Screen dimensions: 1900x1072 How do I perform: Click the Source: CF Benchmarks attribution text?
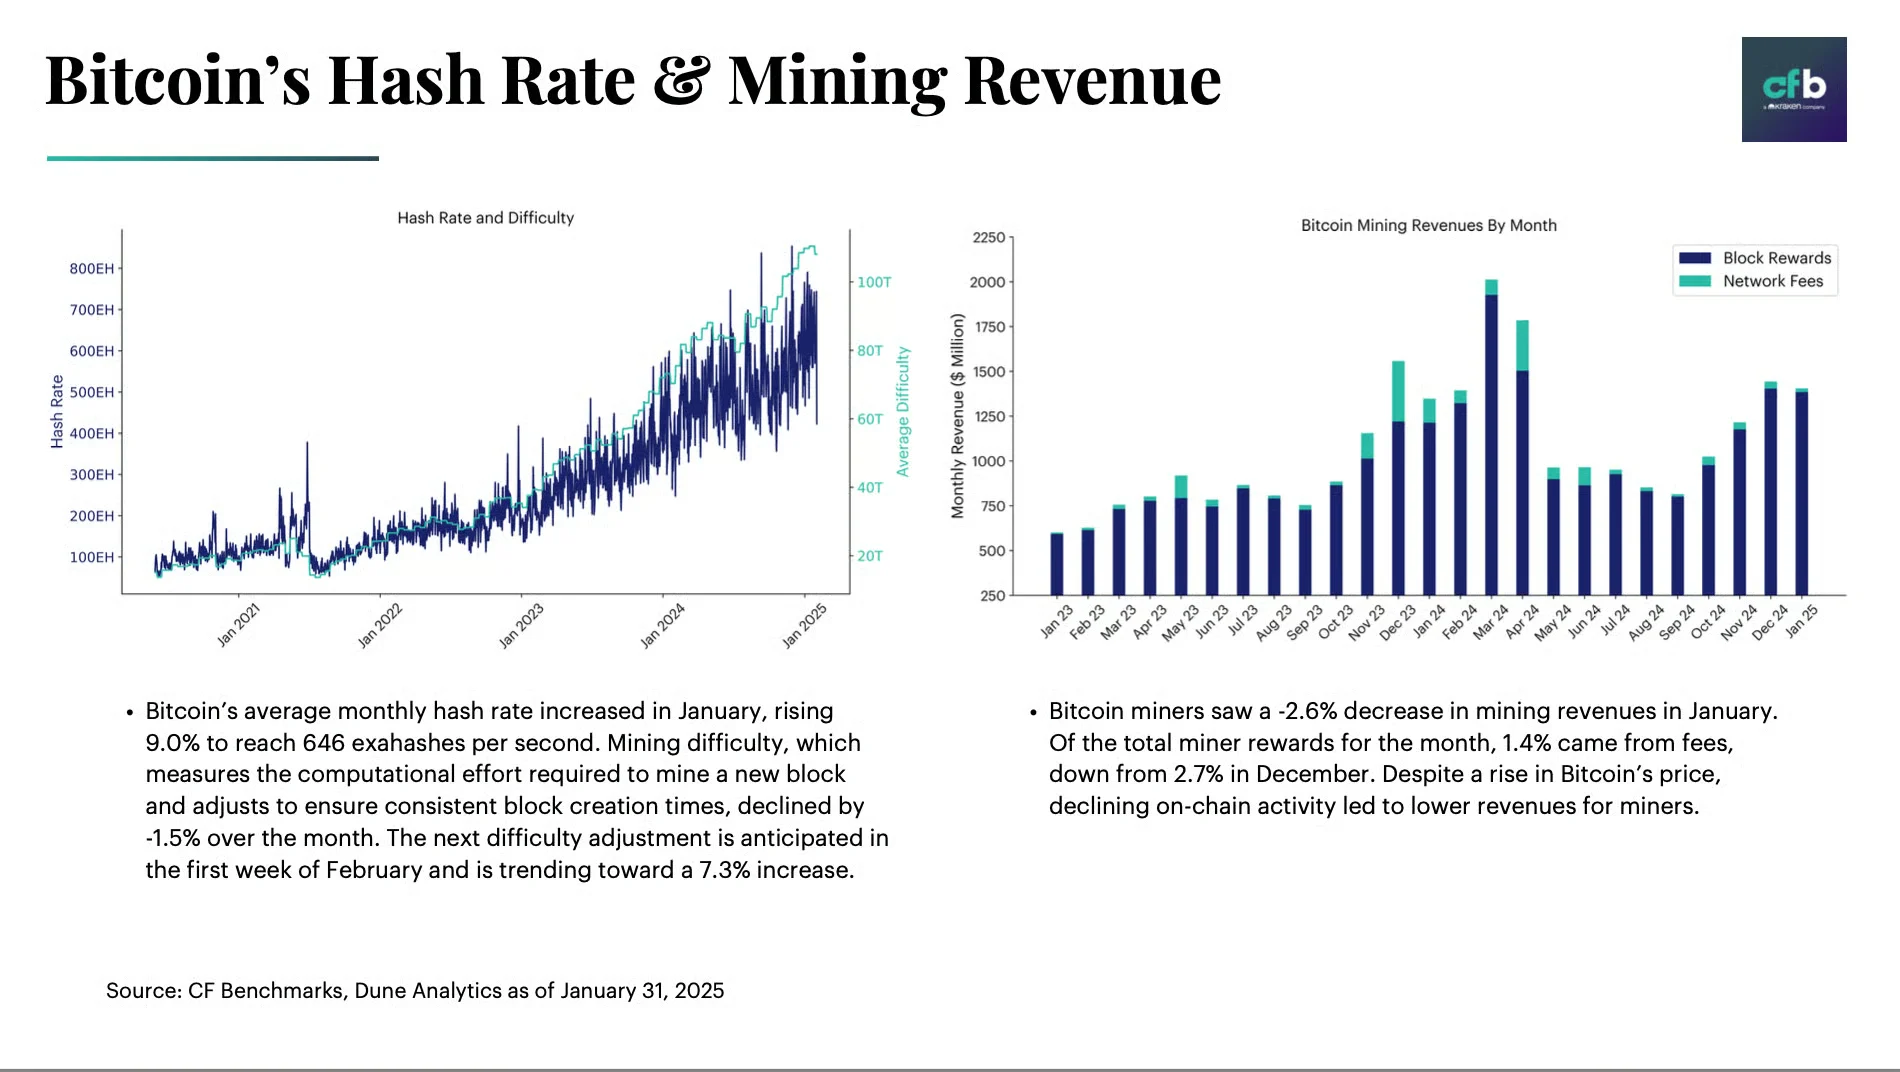[x=415, y=990]
